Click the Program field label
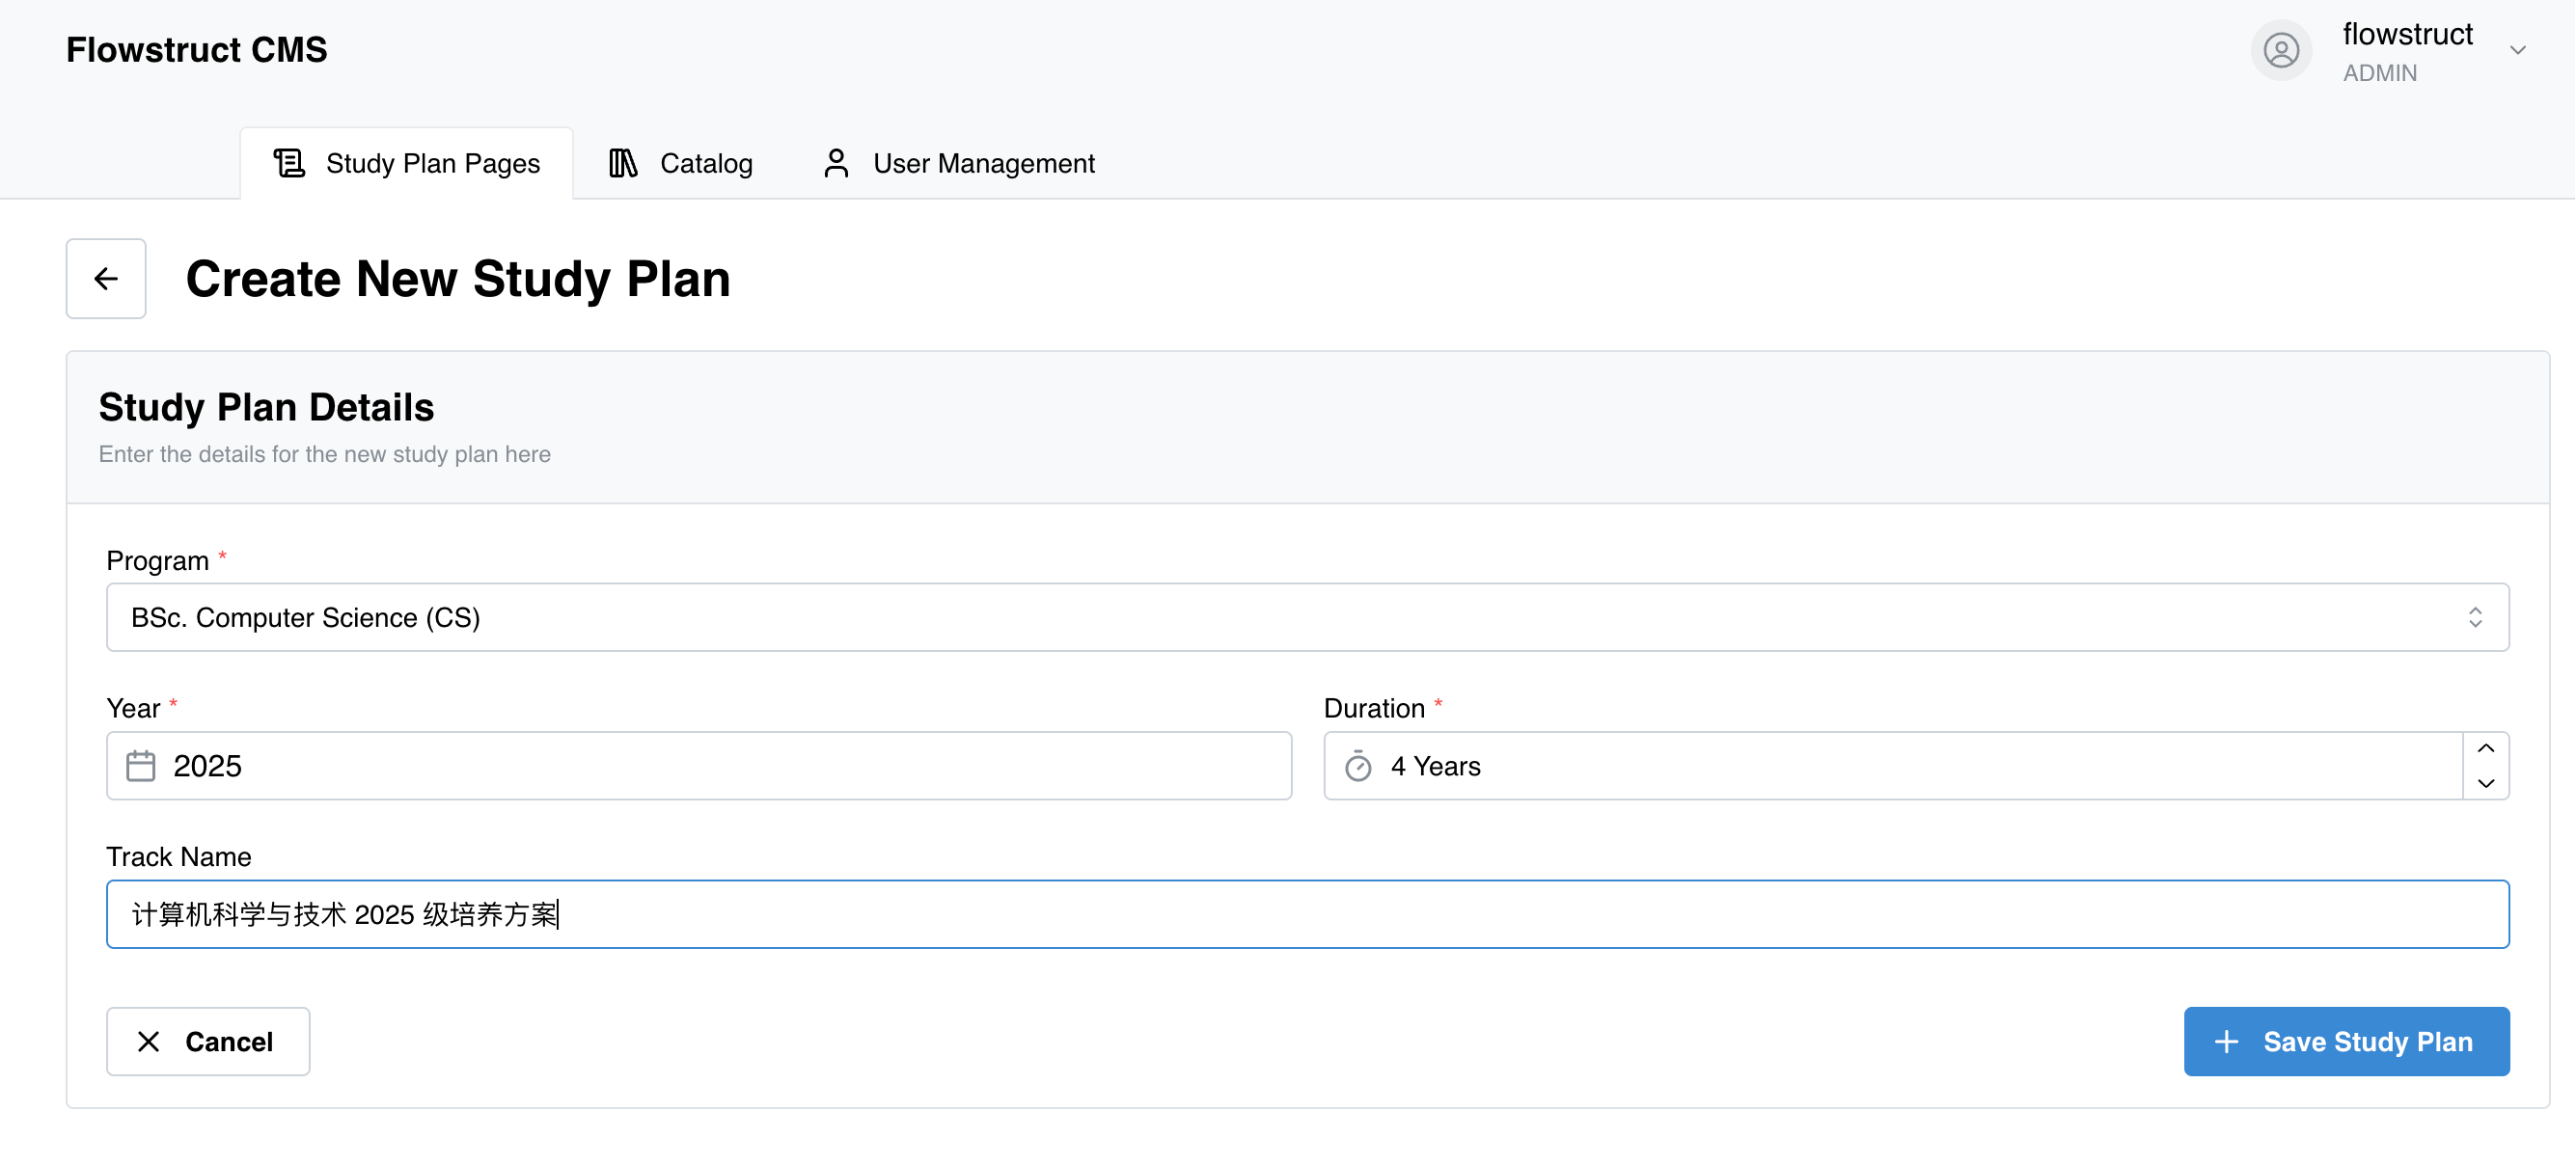The image size is (2576, 1165). [x=158, y=560]
